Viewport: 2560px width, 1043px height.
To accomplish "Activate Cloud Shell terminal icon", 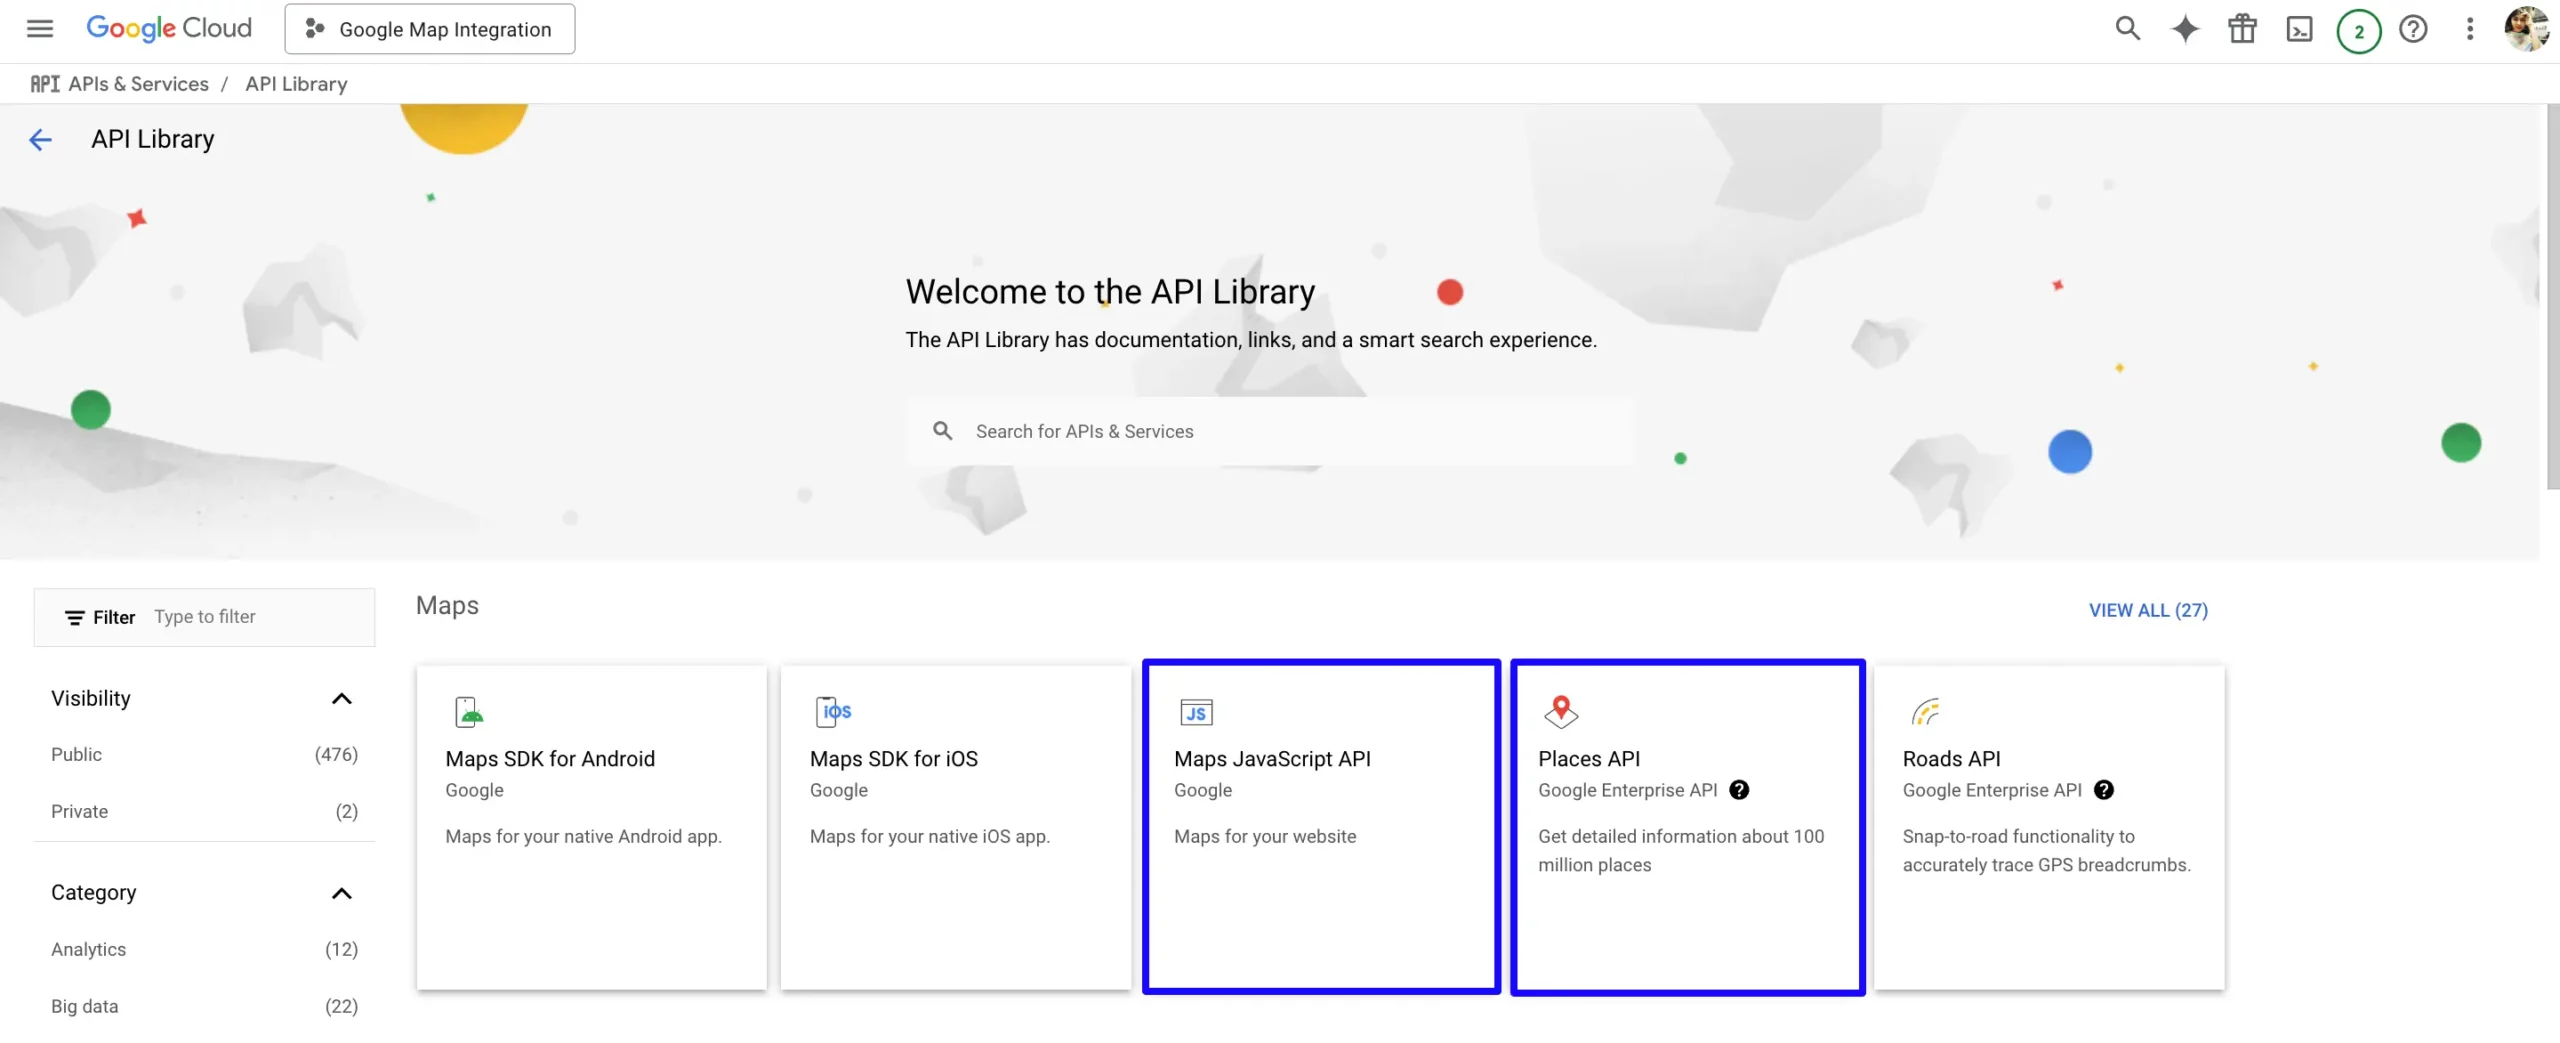I will pyautogui.click(x=2299, y=29).
